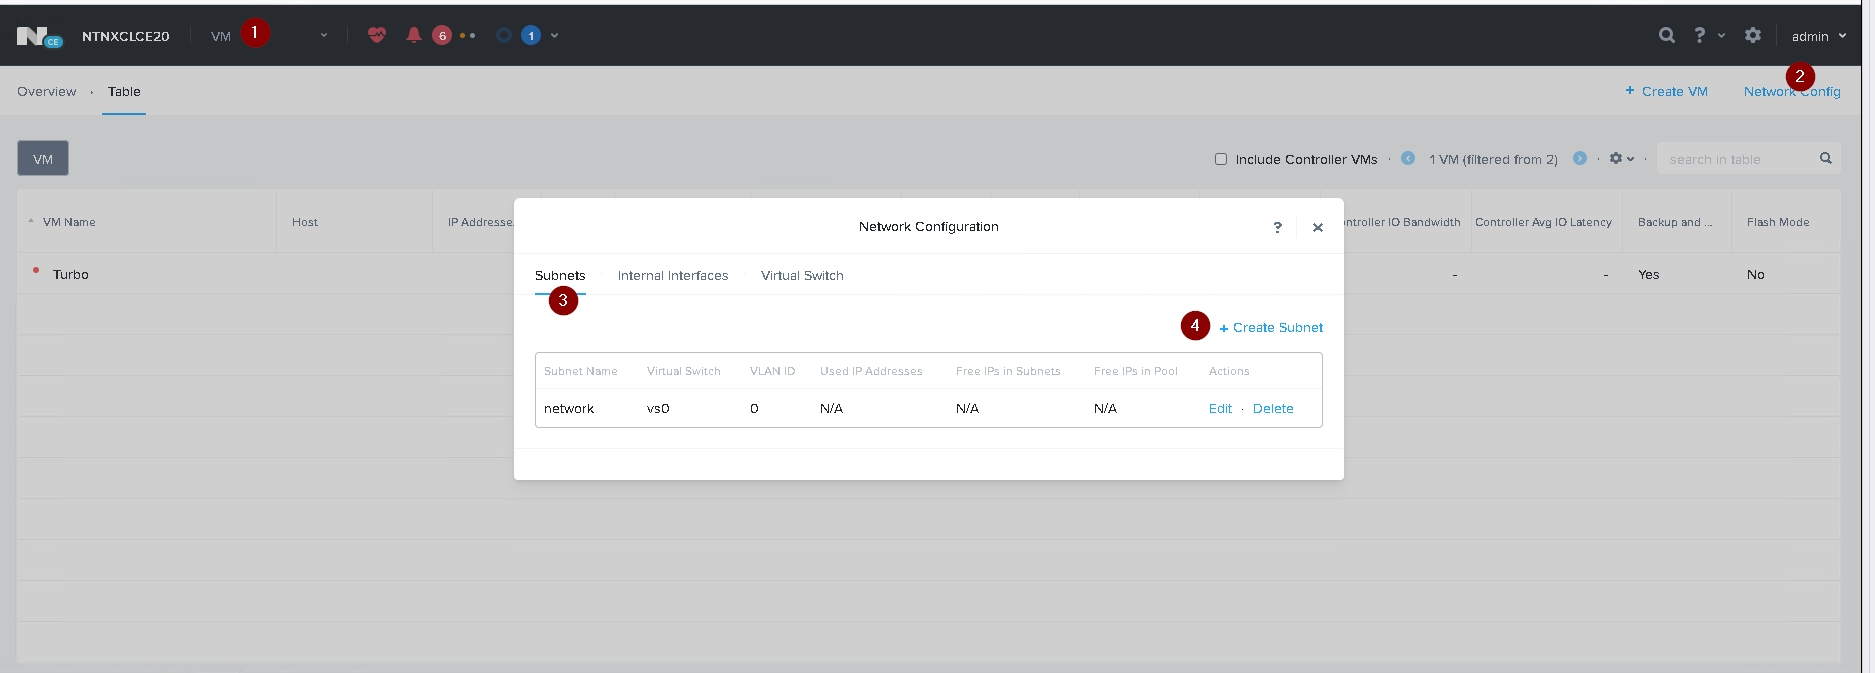1875x673 pixels.
Task: Delete the network subnet
Action: [x=1272, y=409]
